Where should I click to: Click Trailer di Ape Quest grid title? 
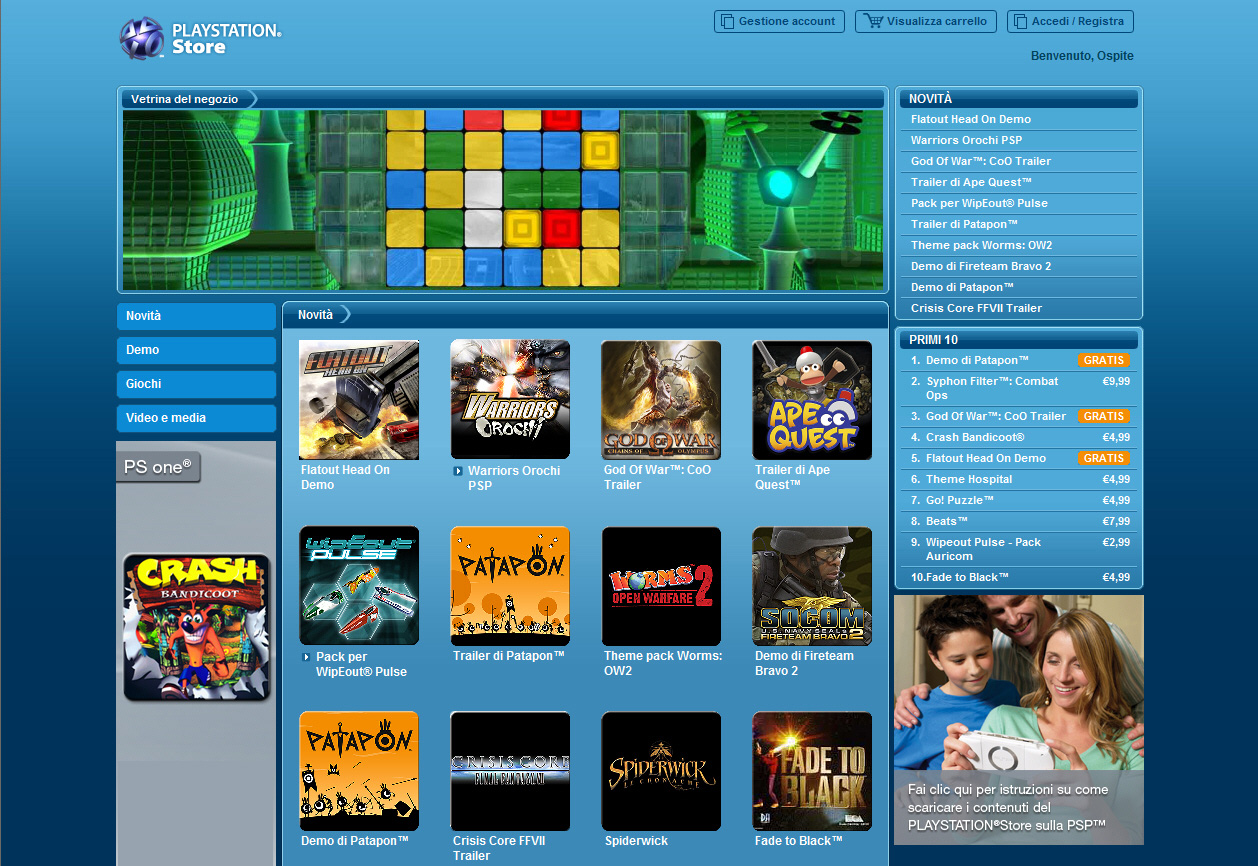793,478
